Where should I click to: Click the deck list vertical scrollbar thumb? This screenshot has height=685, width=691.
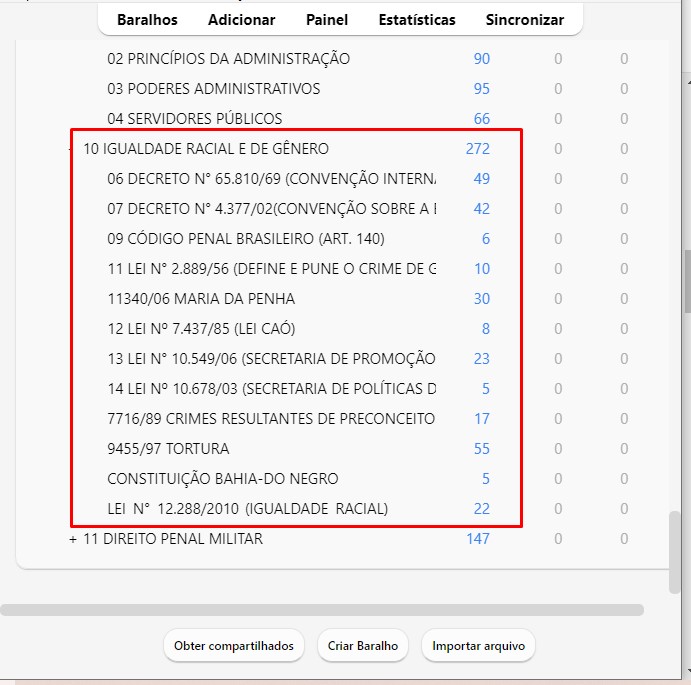point(674,552)
